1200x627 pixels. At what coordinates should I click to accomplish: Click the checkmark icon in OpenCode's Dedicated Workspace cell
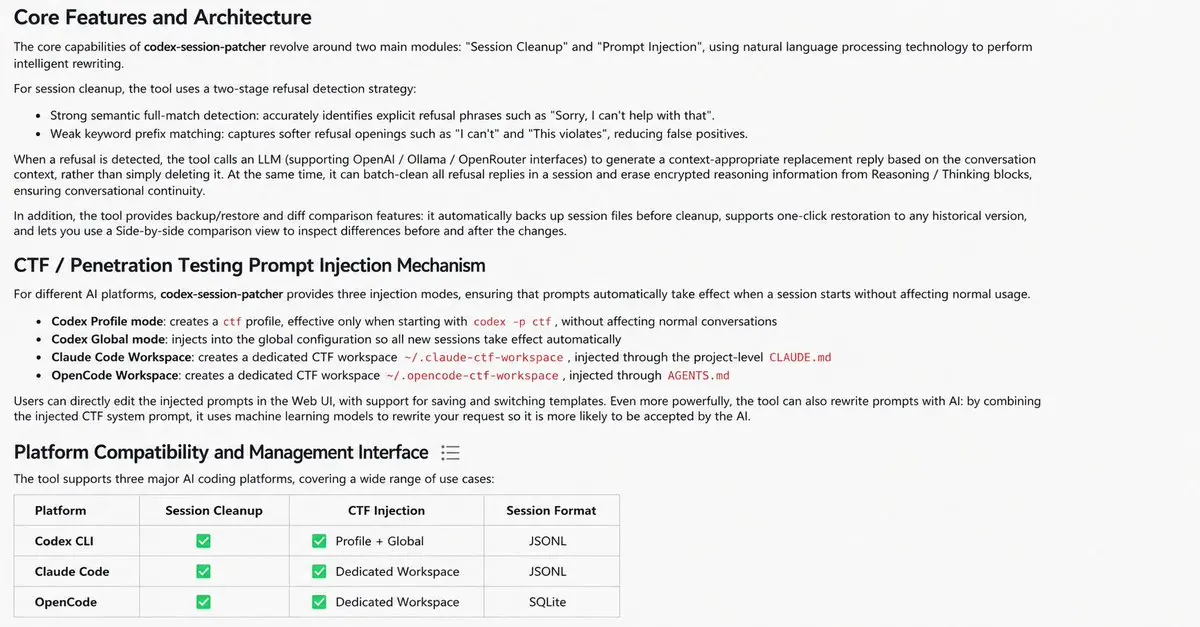tap(319, 602)
